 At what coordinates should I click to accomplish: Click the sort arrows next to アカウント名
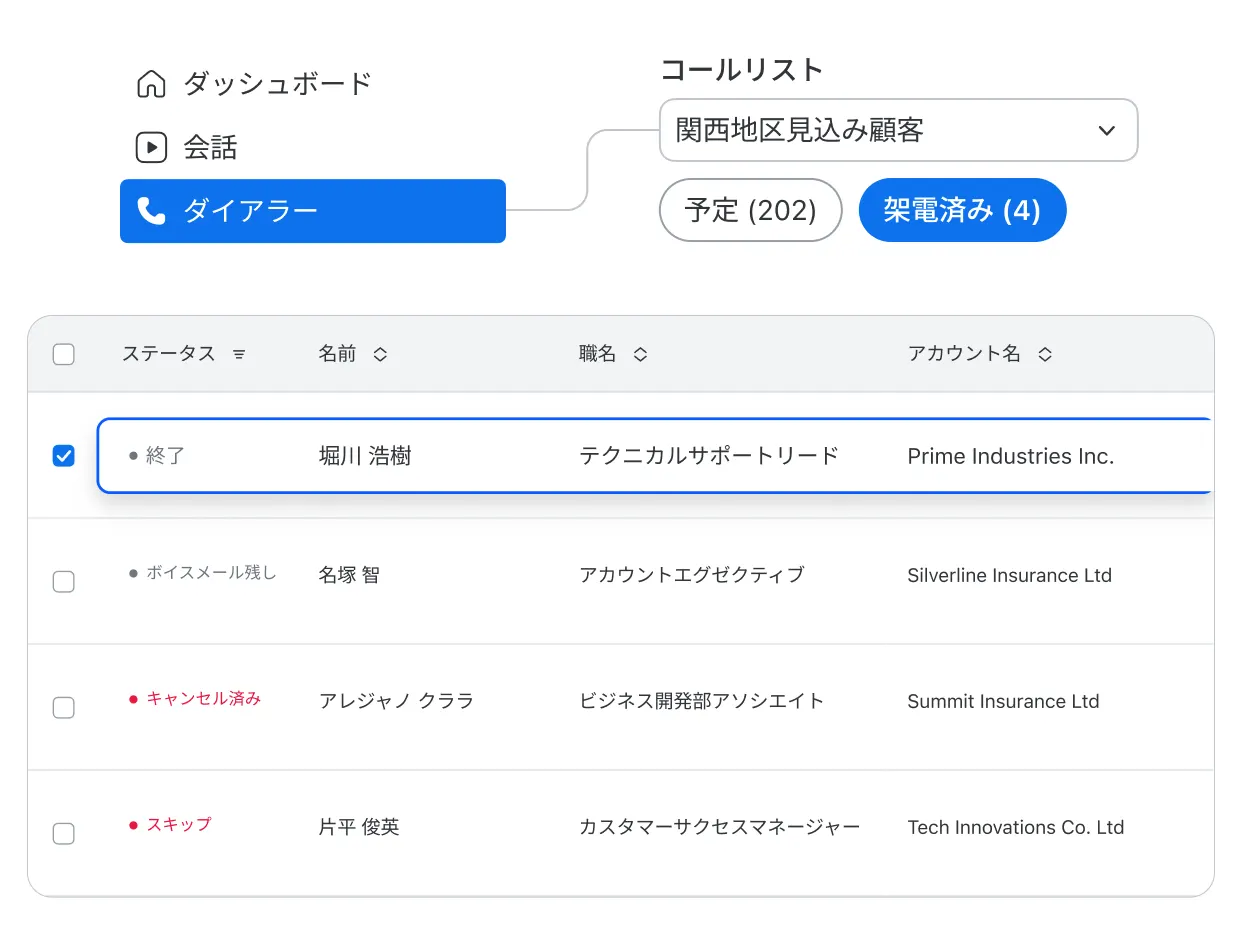click(1044, 353)
